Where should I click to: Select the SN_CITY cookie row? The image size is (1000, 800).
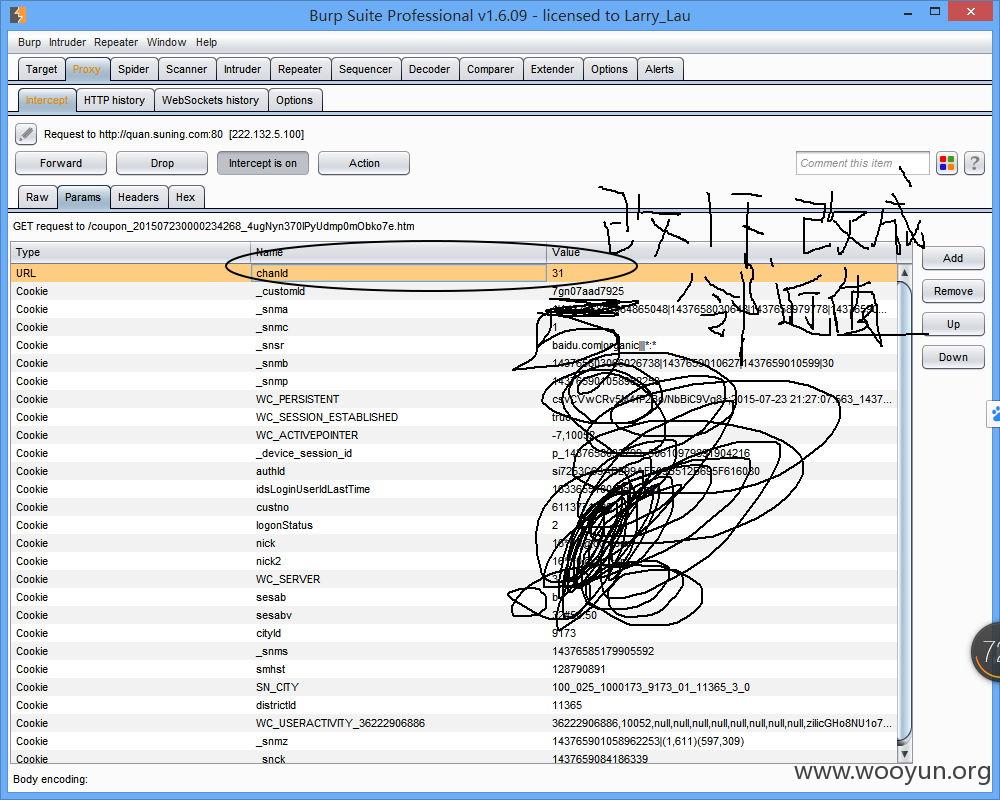point(453,687)
